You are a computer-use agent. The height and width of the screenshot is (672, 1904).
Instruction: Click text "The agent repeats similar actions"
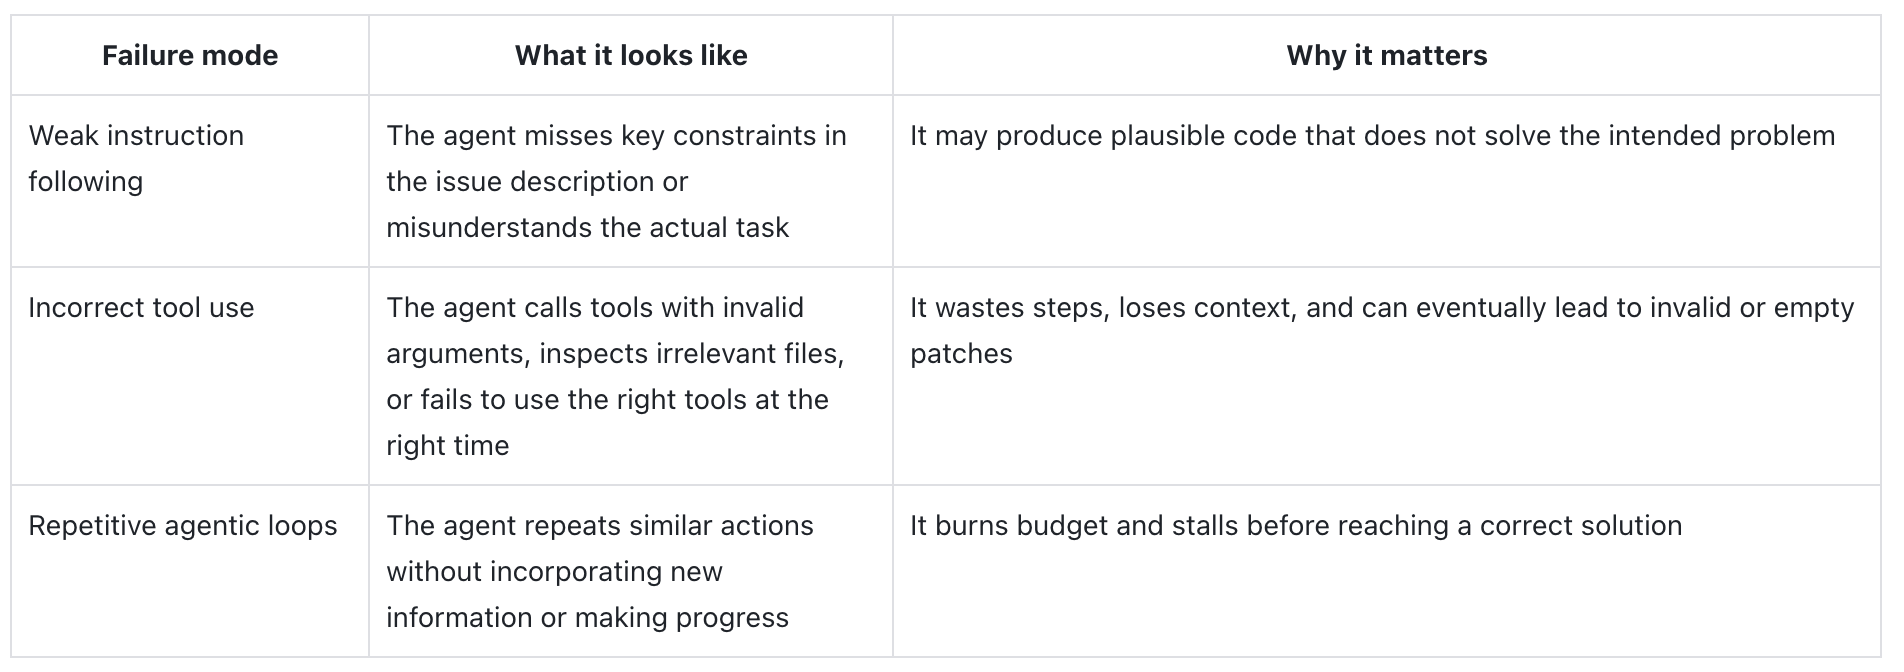(x=600, y=525)
